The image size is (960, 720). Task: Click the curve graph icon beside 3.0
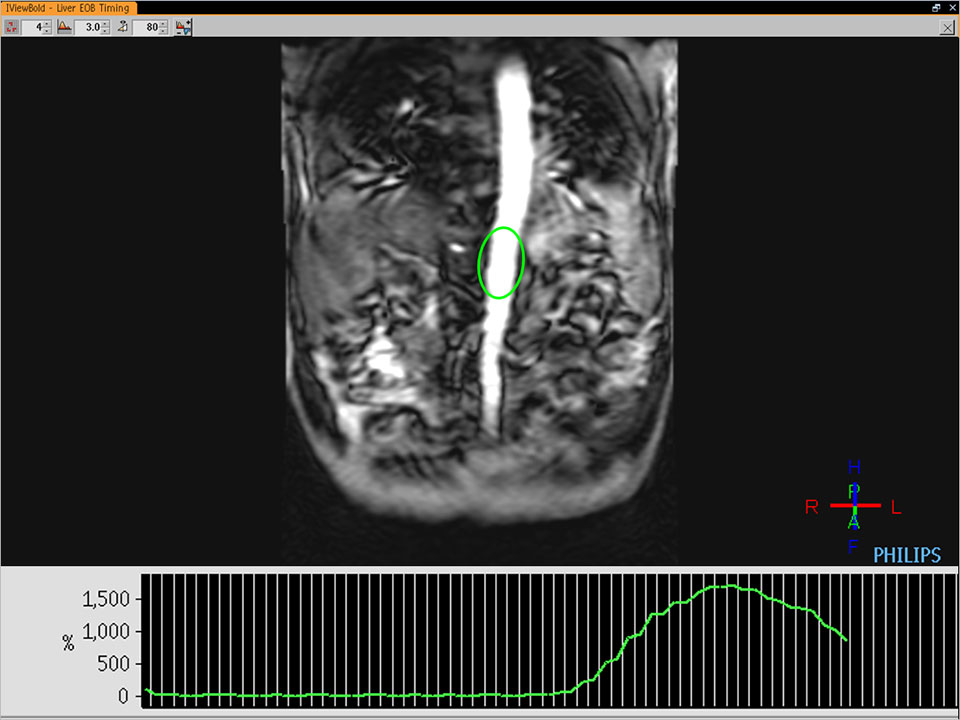(x=65, y=27)
